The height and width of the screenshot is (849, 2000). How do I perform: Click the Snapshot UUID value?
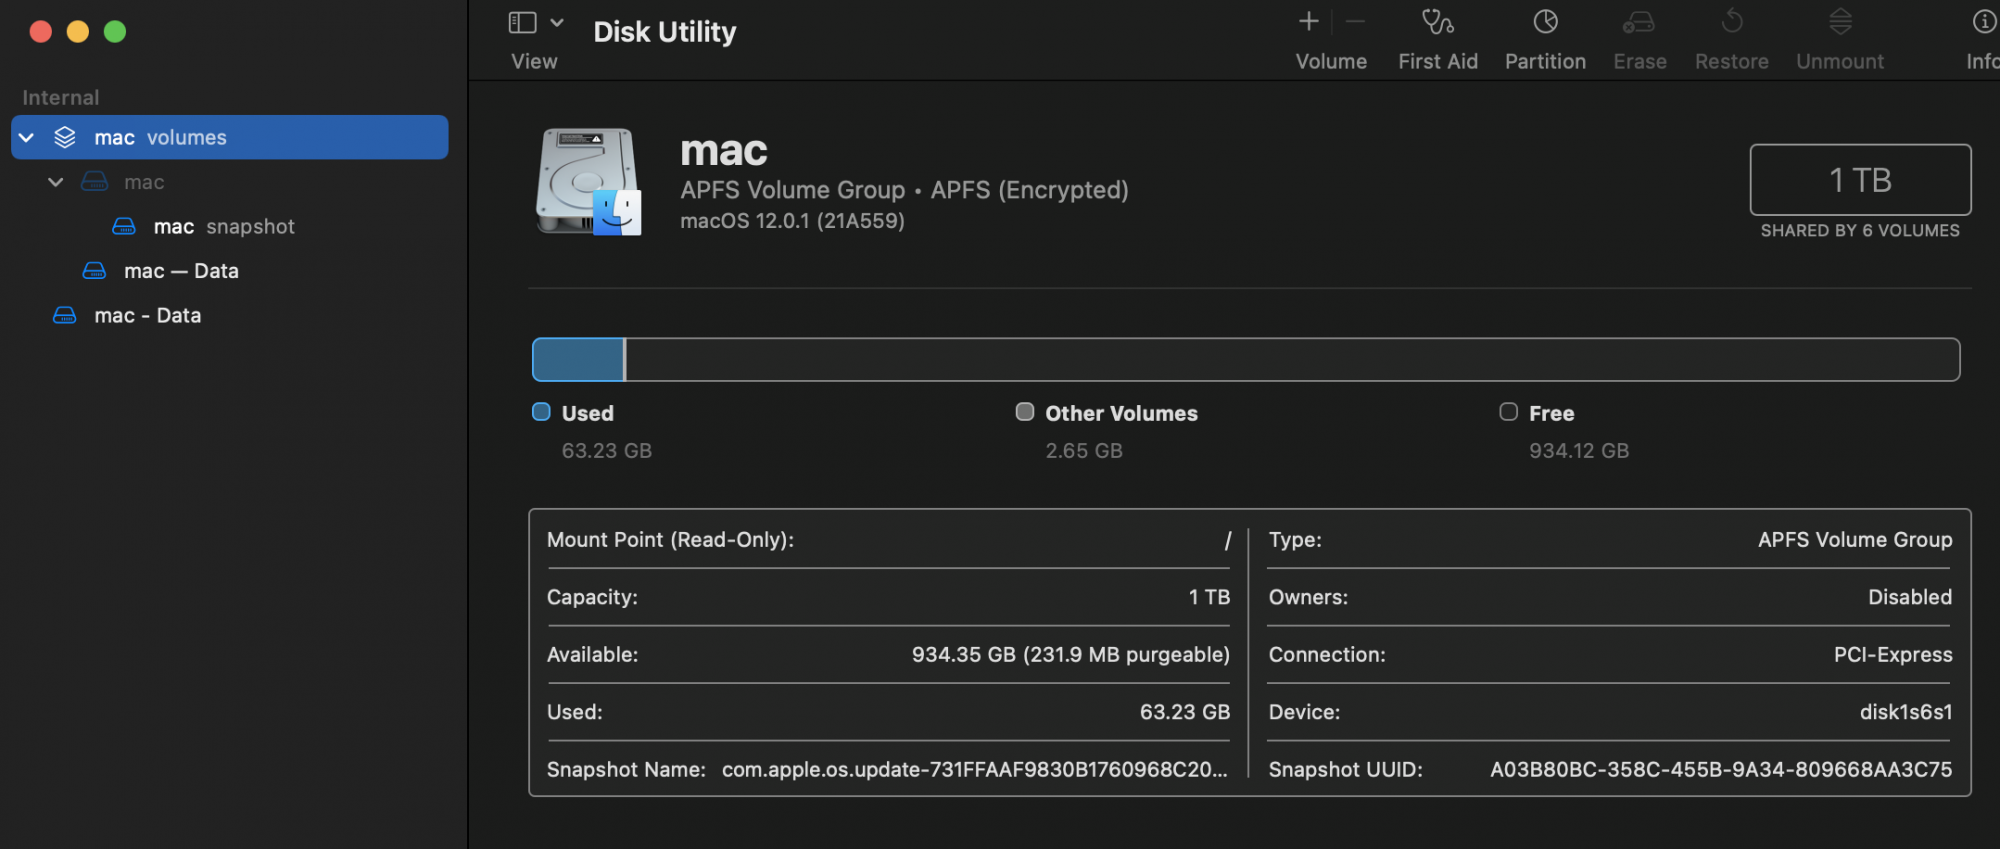(x=1721, y=770)
